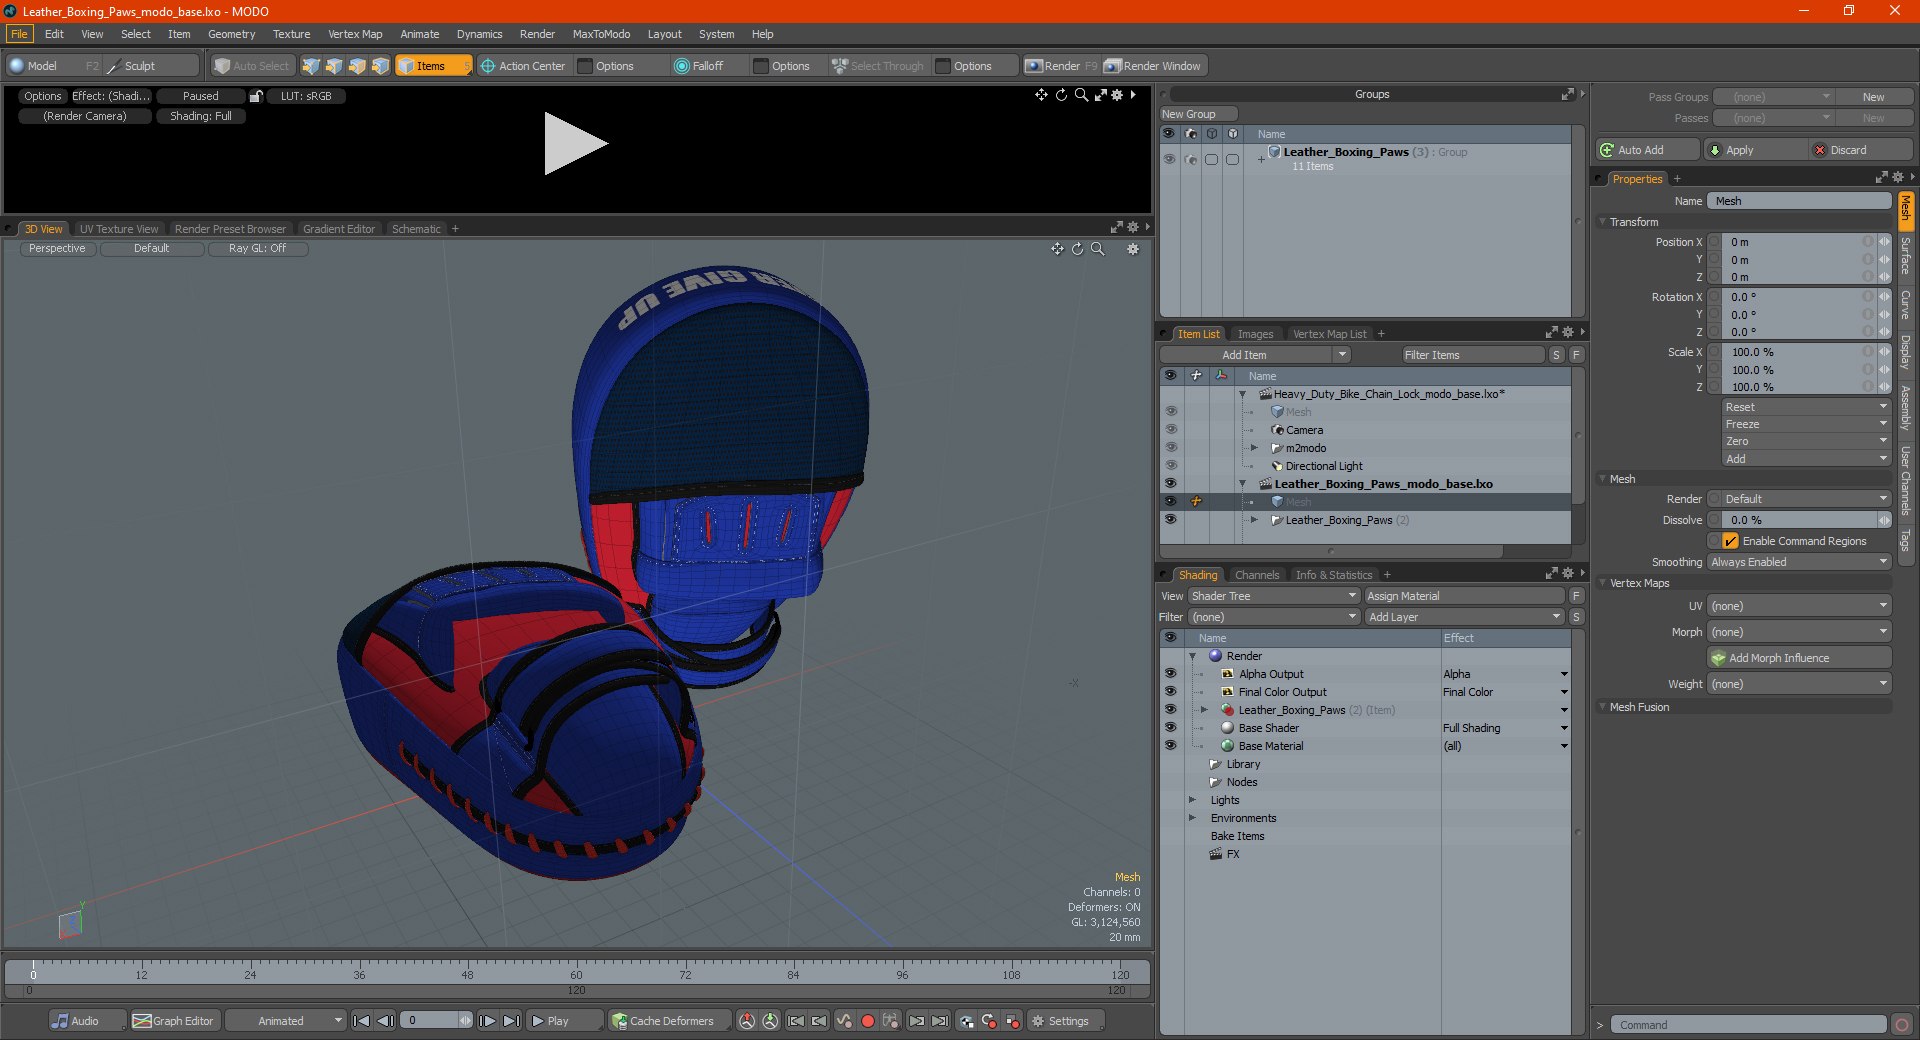Click the Audio icon in timeline bar

(x=61, y=1021)
